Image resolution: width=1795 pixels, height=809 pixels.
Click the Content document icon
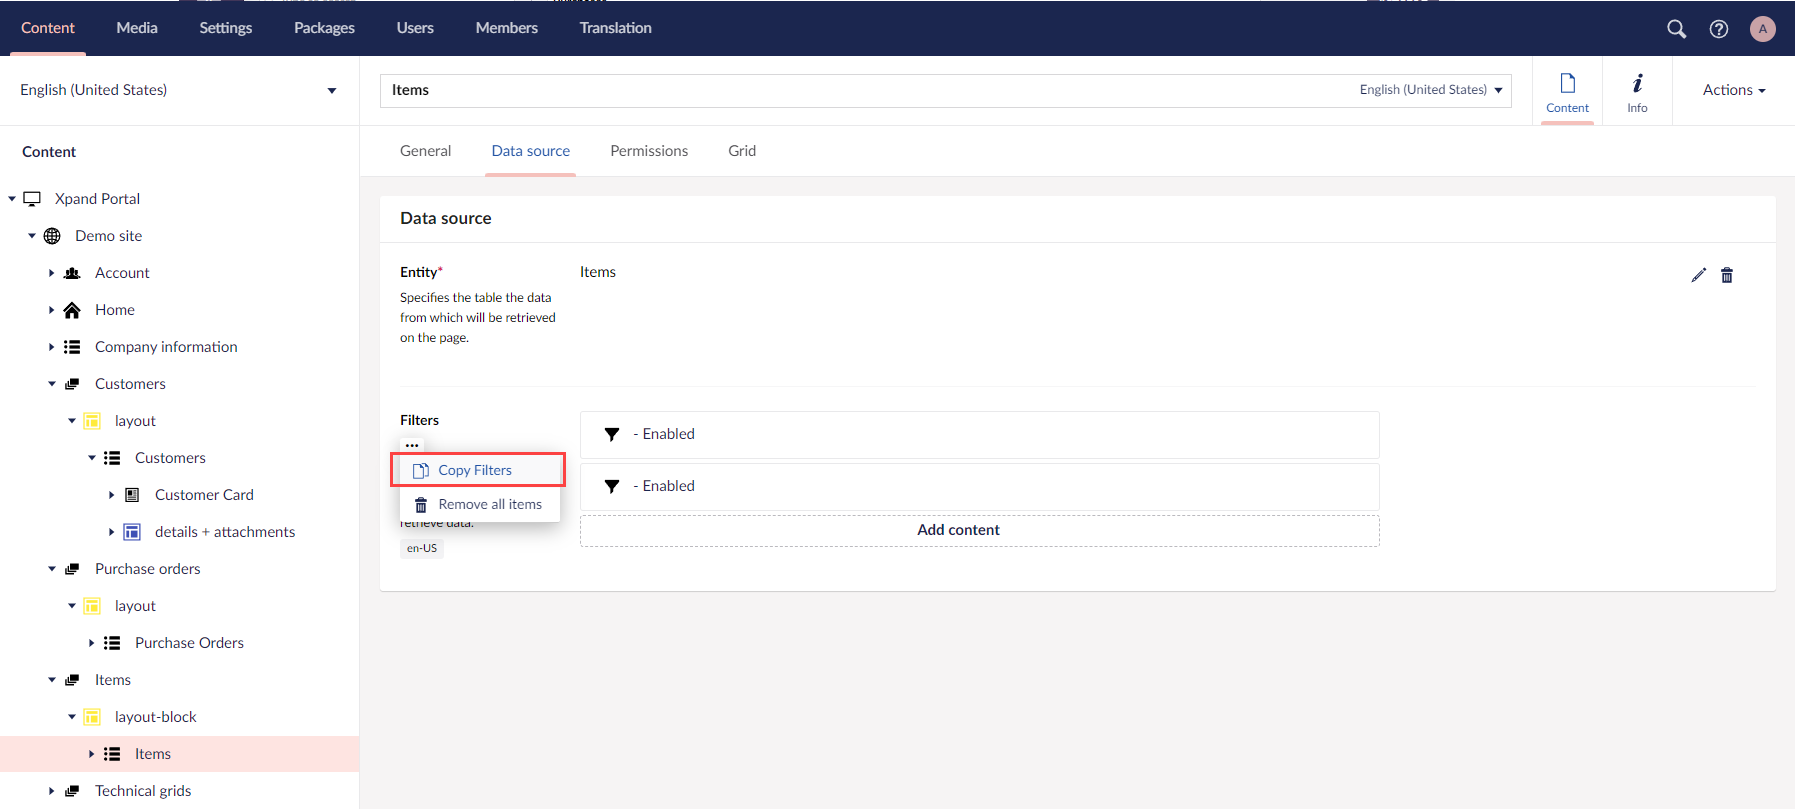coord(1567,91)
